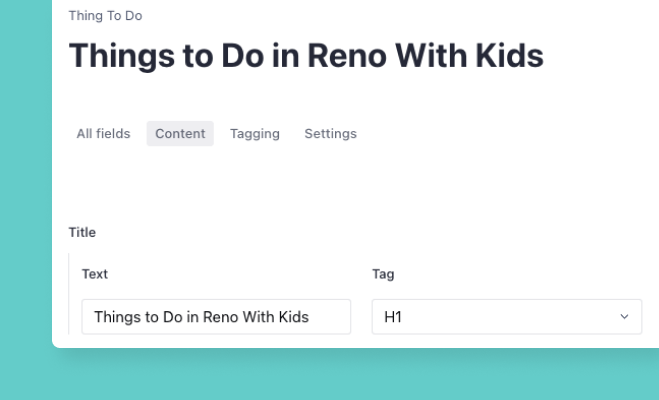Image resolution: width=659 pixels, height=400 pixels.
Task: Click the page heading 'Things to Do in Reno With Kids'
Action: tap(305, 56)
